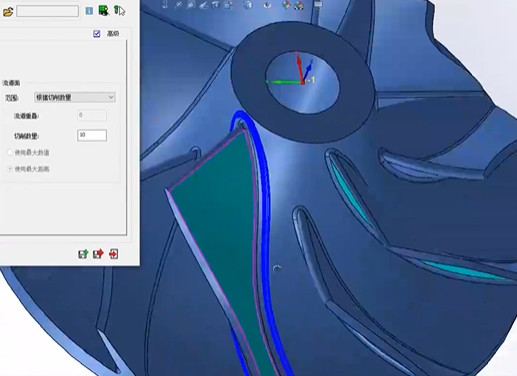Click the first icon in the viewport view toolbar

(x=165, y=5)
